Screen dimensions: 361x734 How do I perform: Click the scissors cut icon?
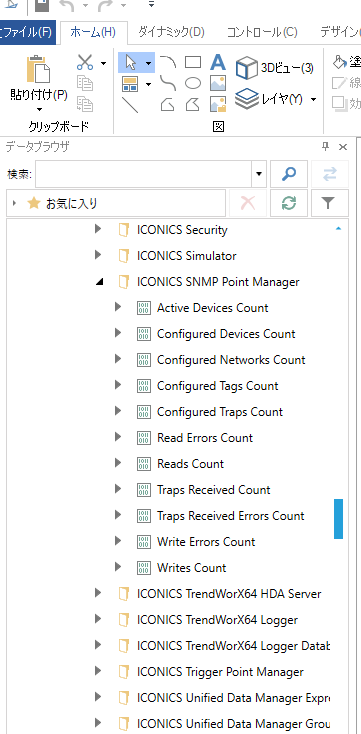pyautogui.click(x=85, y=62)
